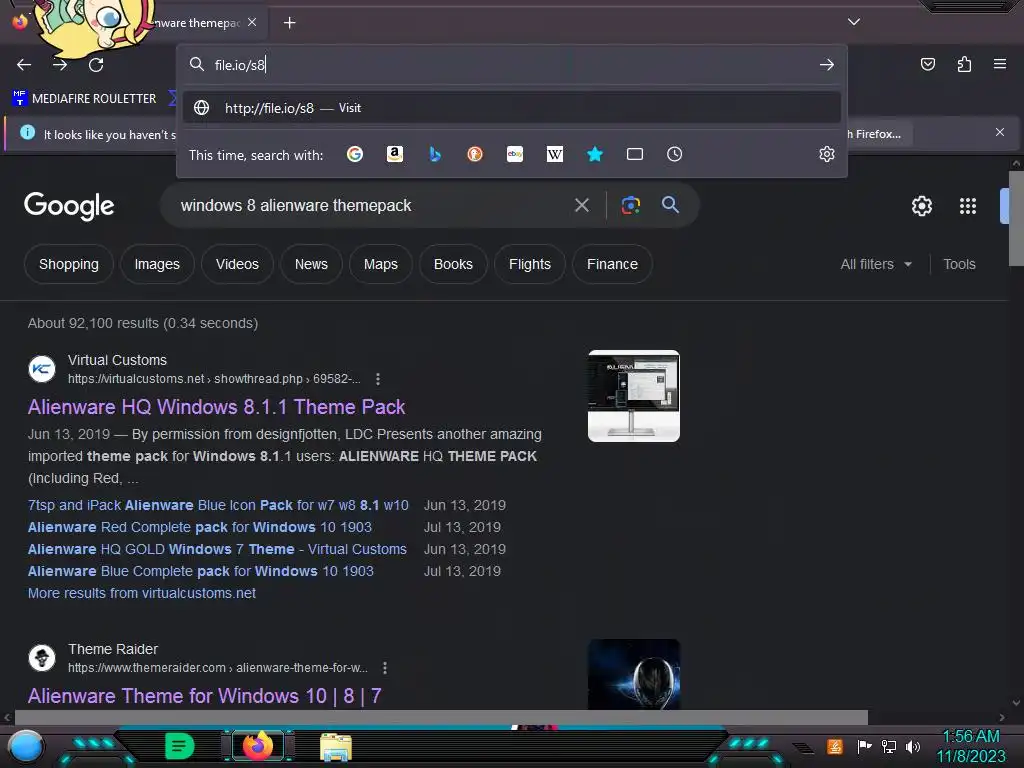Click the Virtual Customs result thumbnail
Image resolution: width=1024 pixels, height=768 pixels.
tap(633, 396)
